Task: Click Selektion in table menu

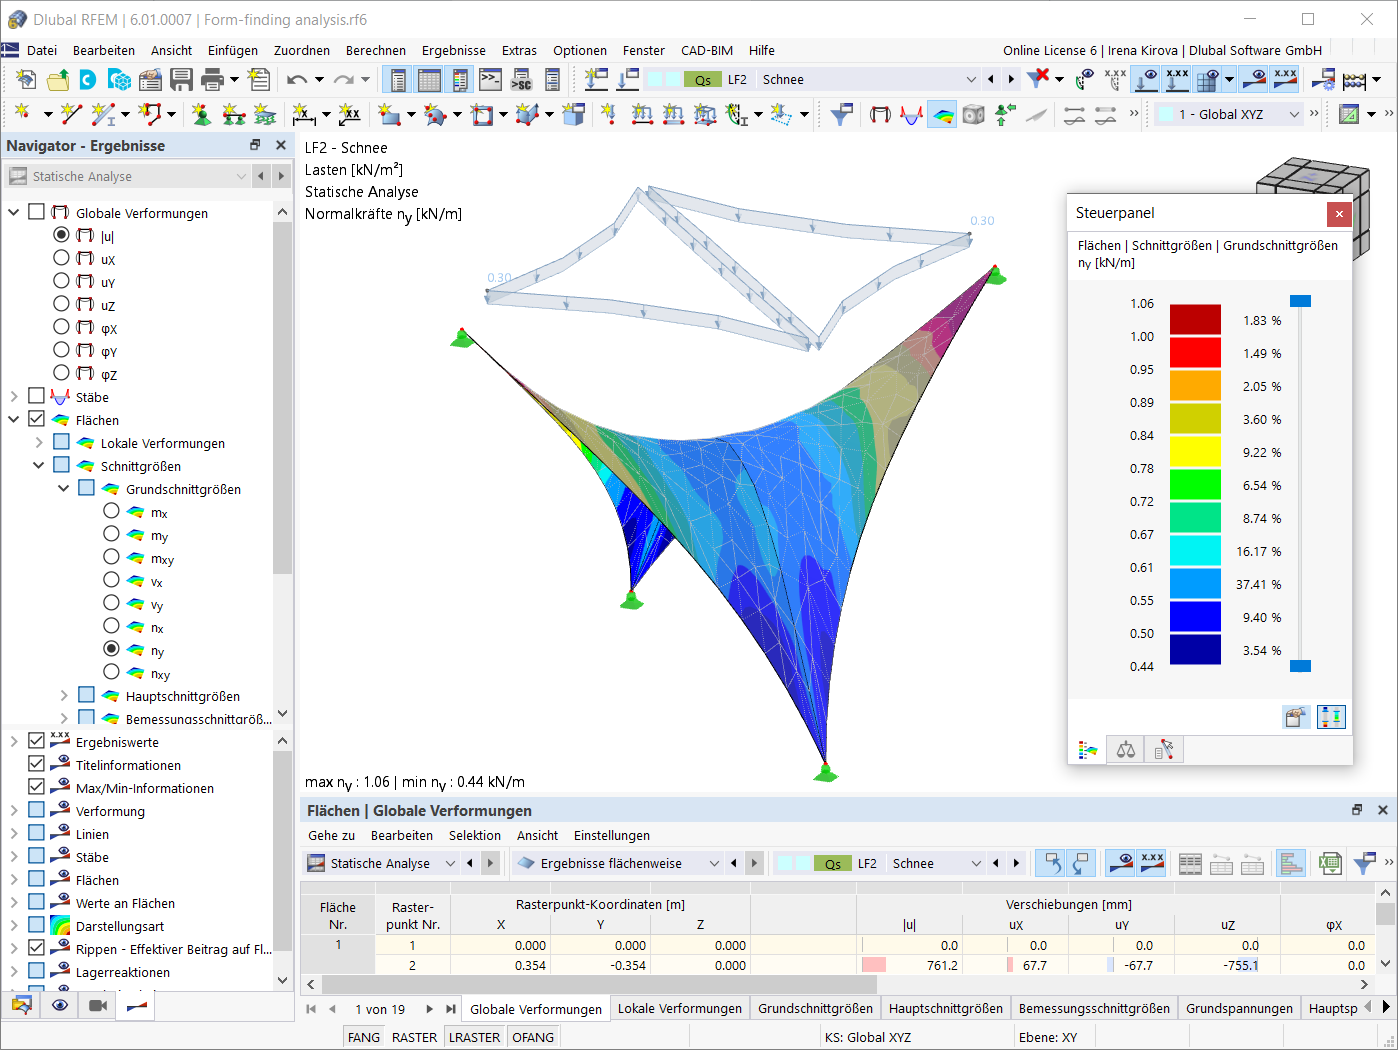Action: (x=475, y=835)
